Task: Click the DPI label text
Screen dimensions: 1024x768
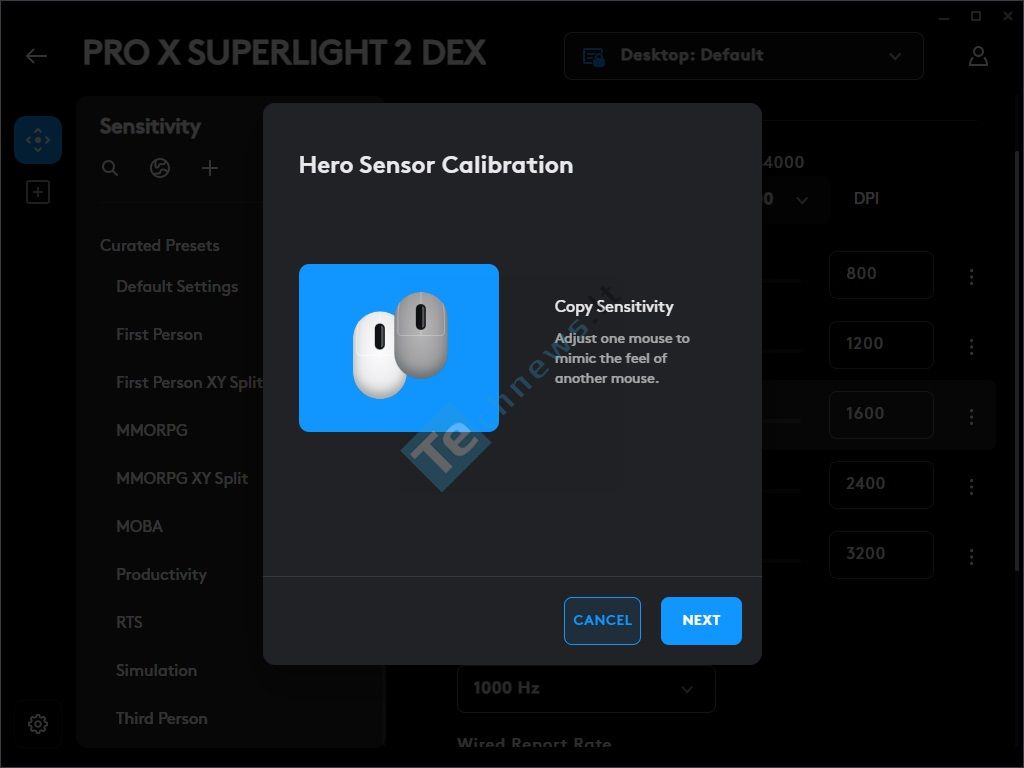Action: tap(866, 199)
